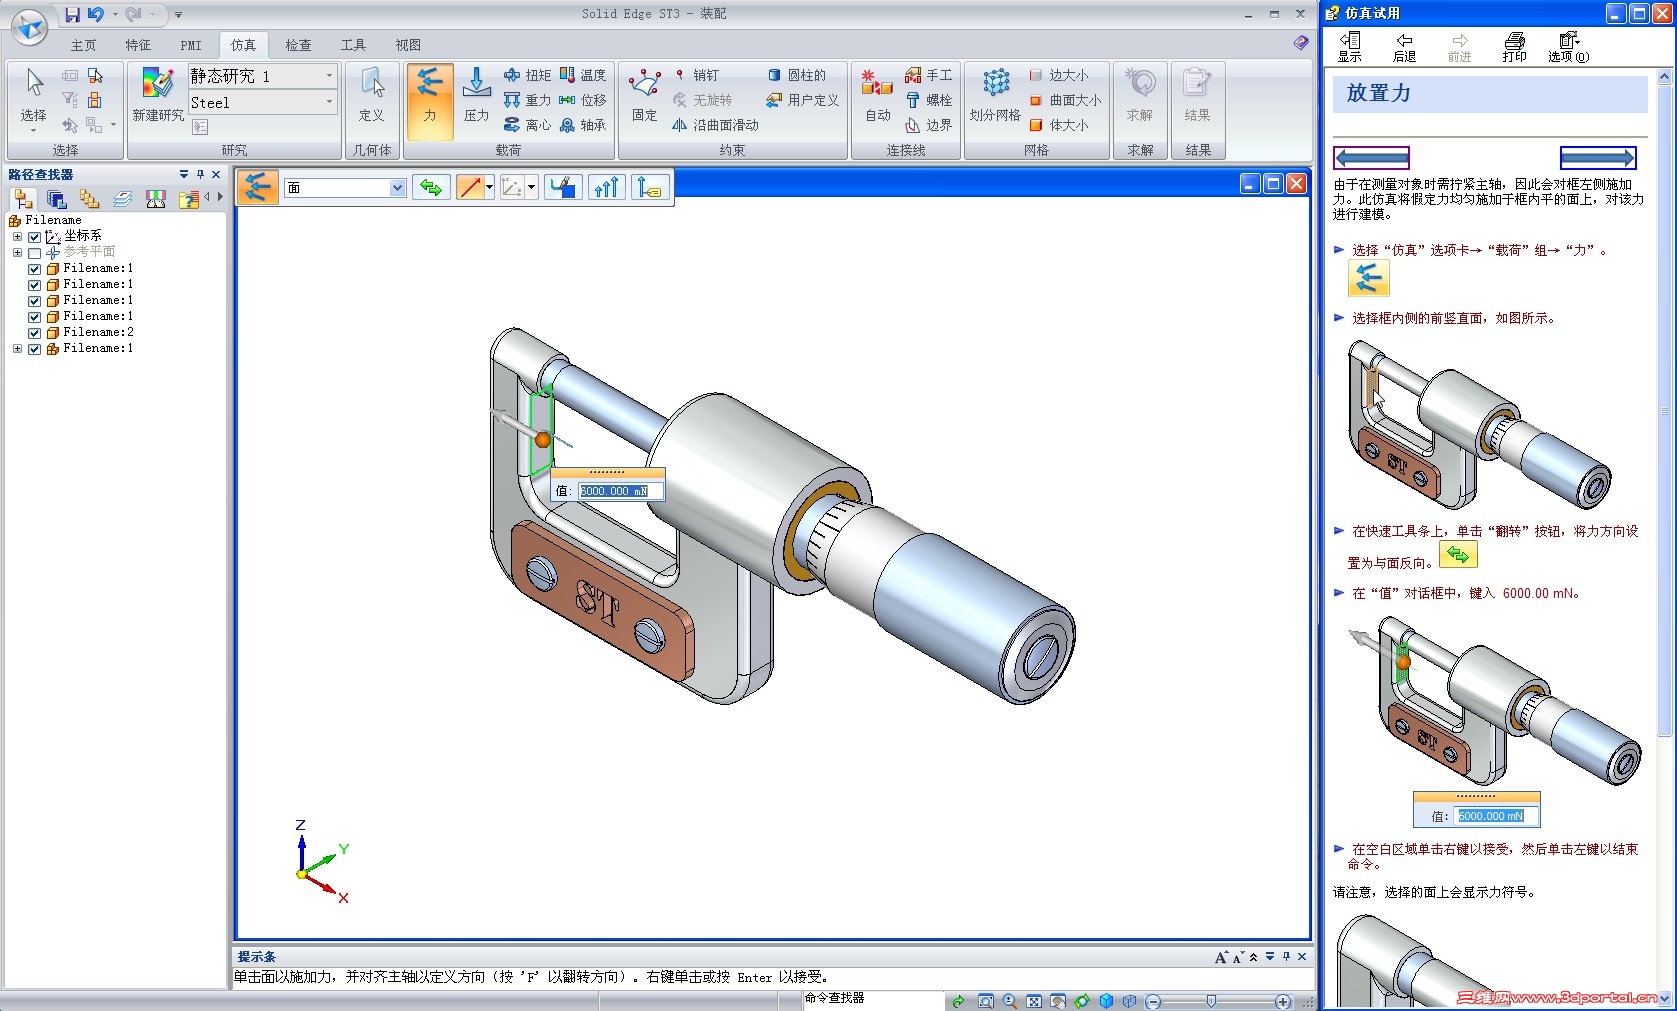
Task: Expand the reference planes (参考平面) node
Action: click(17, 253)
